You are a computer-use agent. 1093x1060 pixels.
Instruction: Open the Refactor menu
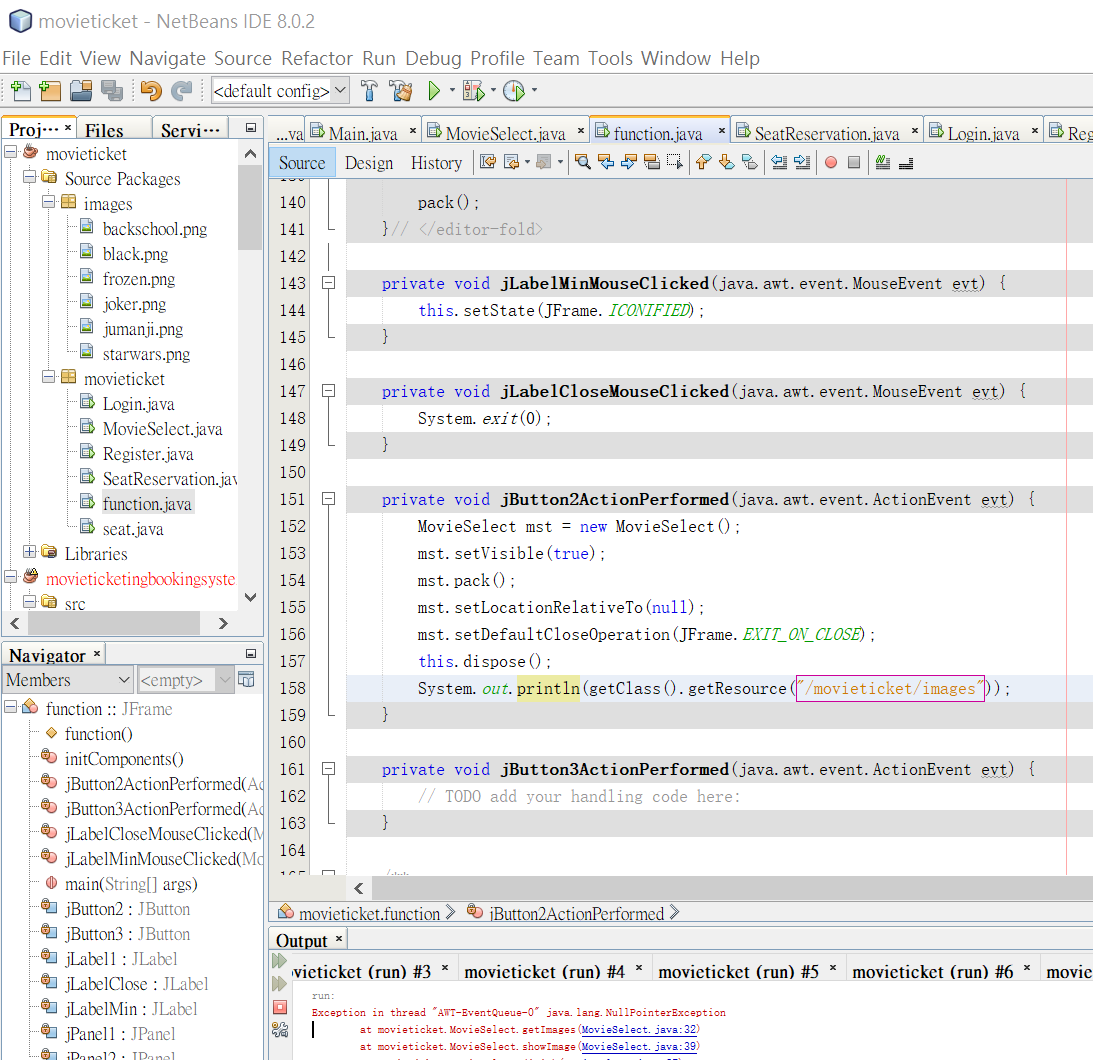(x=316, y=59)
